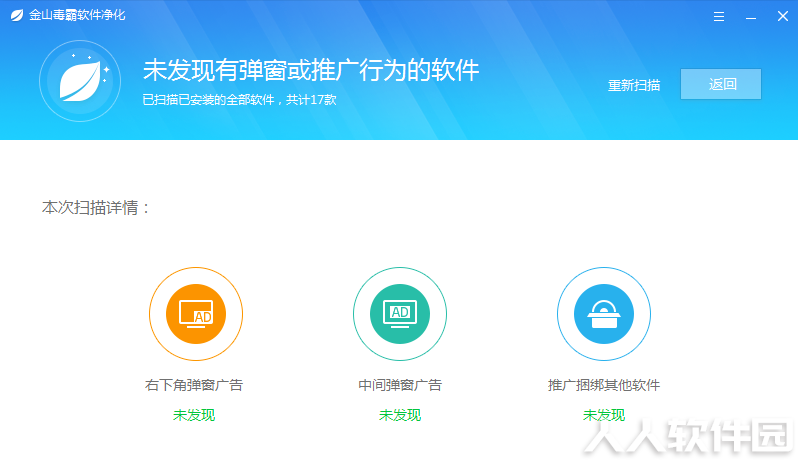Click the headline 未发现有弹窗或推广行为的软件
The height and width of the screenshot is (470, 798).
(x=311, y=70)
